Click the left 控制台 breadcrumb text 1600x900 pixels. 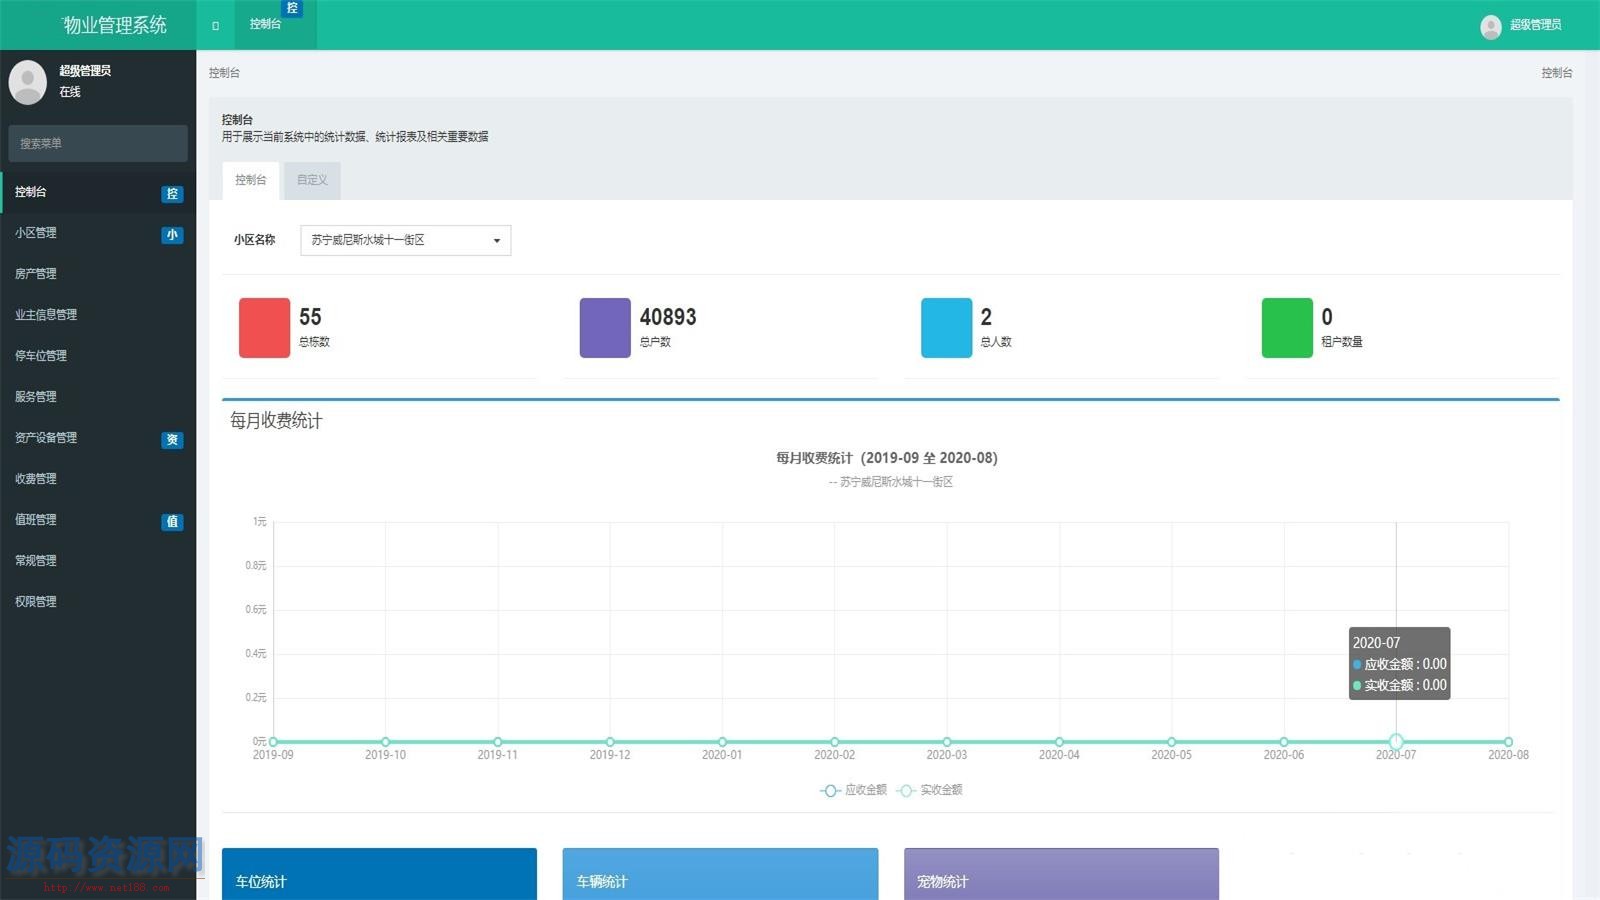click(x=224, y=73)
